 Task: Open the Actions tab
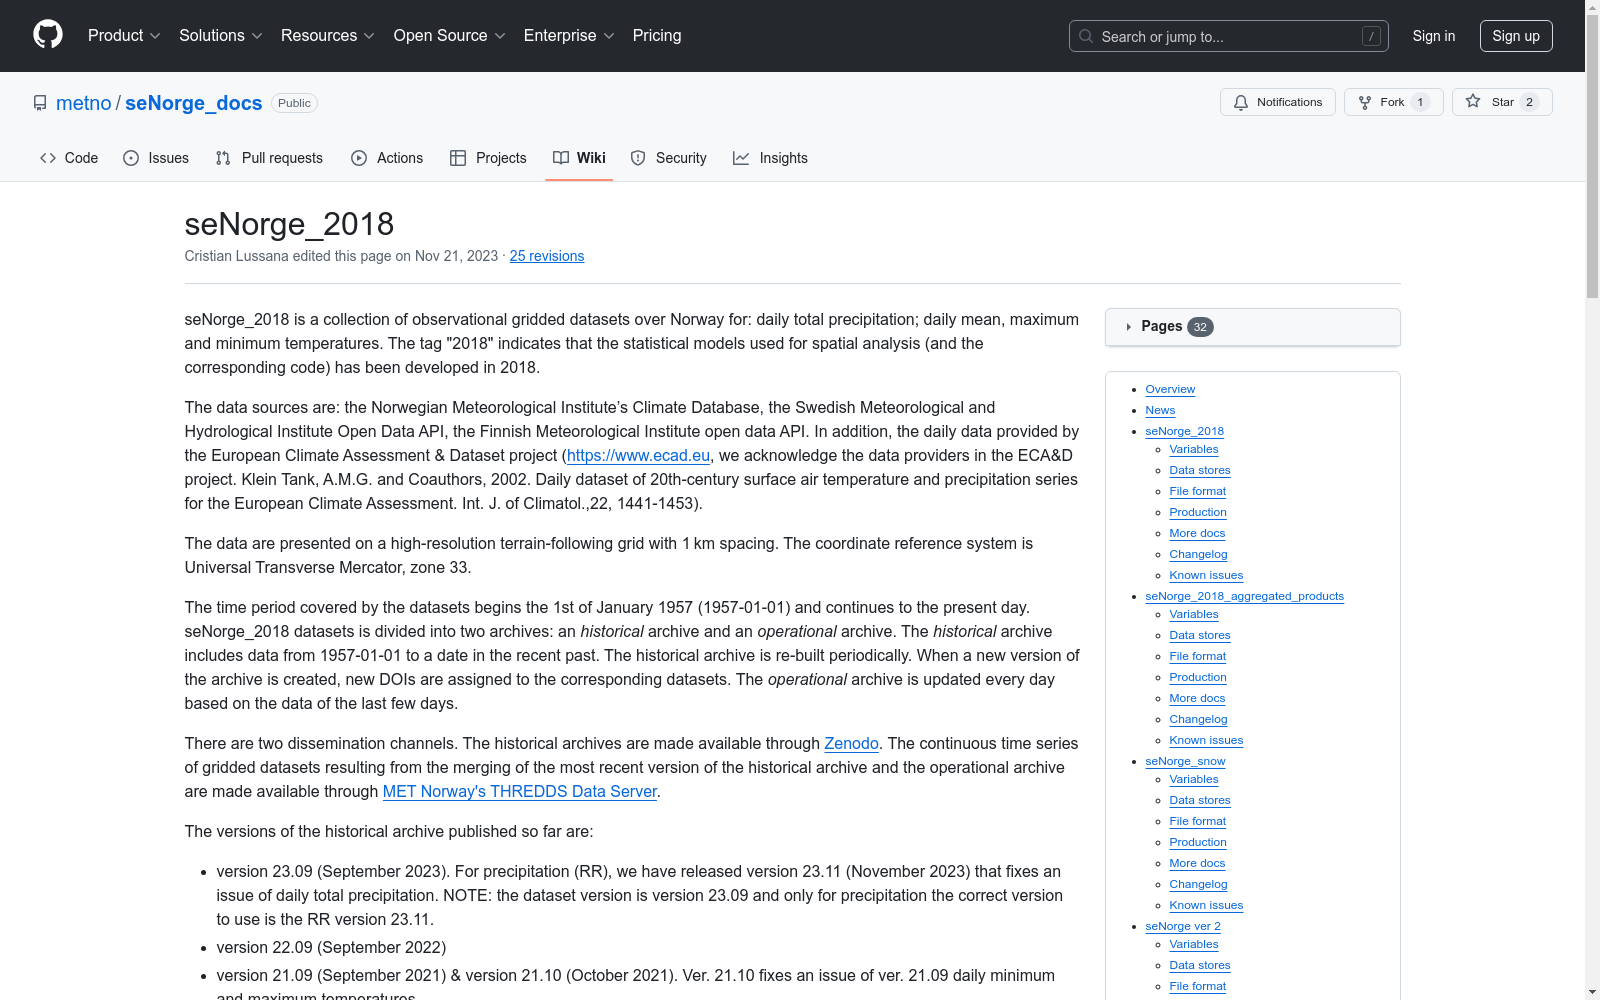(387, 158)
